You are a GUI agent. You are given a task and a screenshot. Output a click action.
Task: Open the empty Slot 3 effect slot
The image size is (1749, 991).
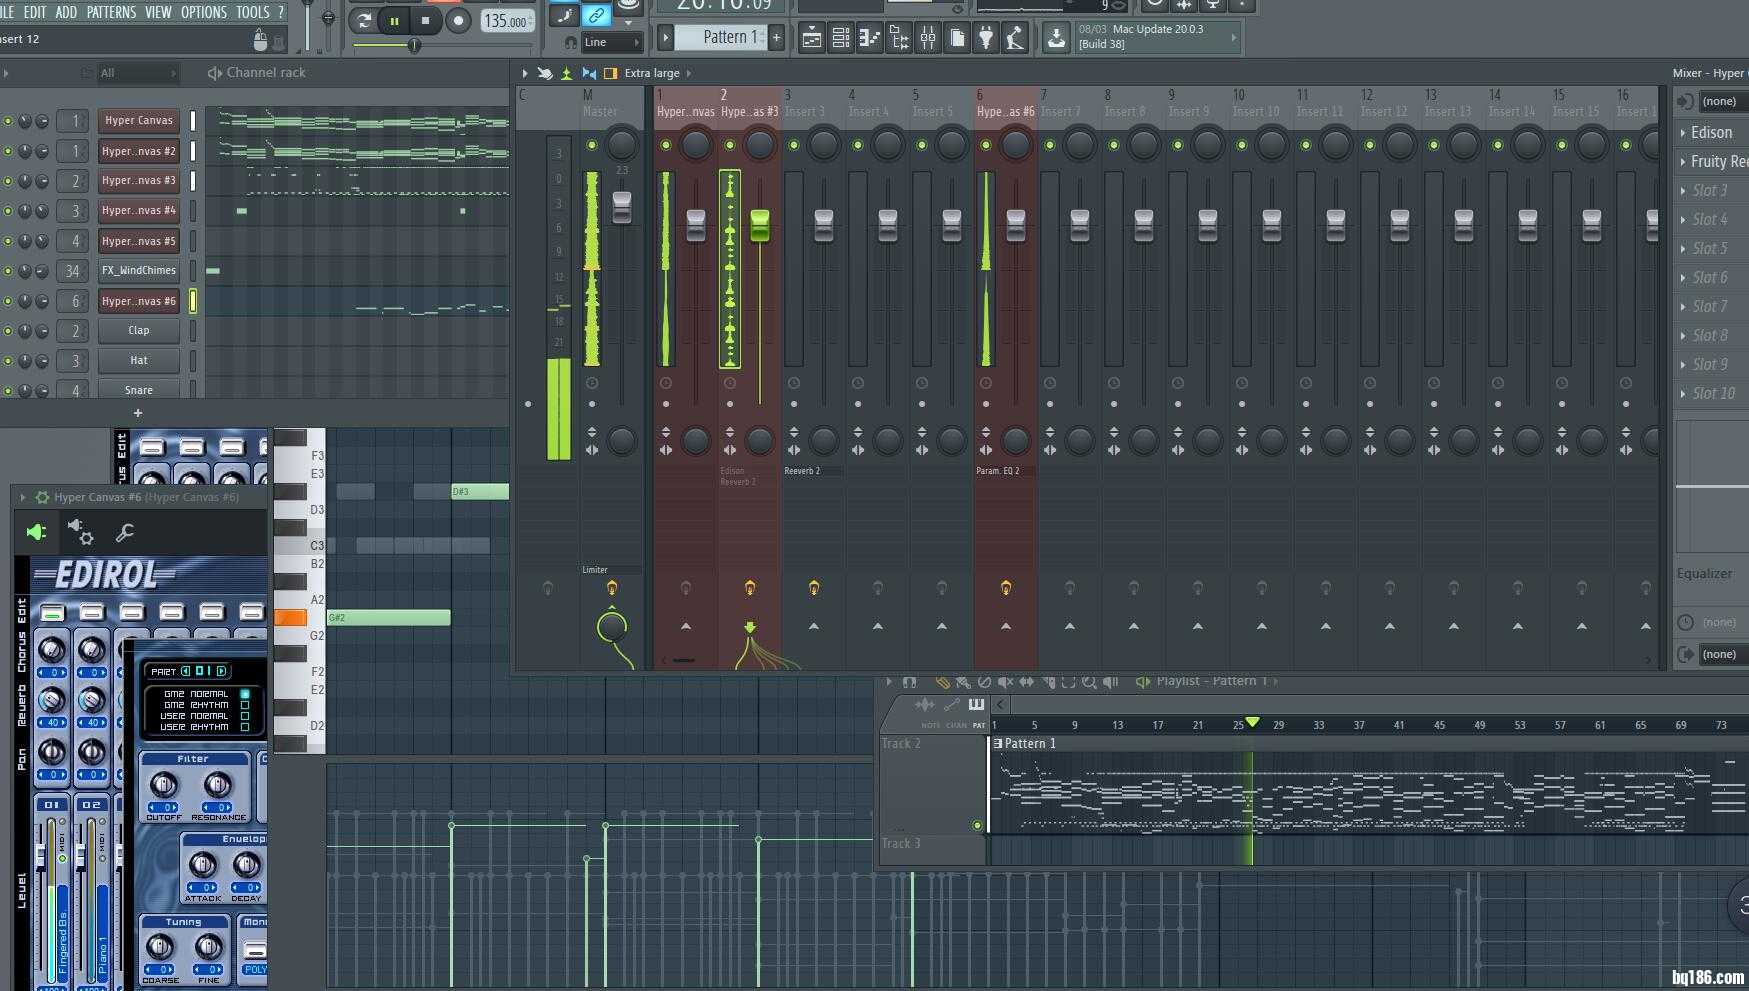[1712, 190]
